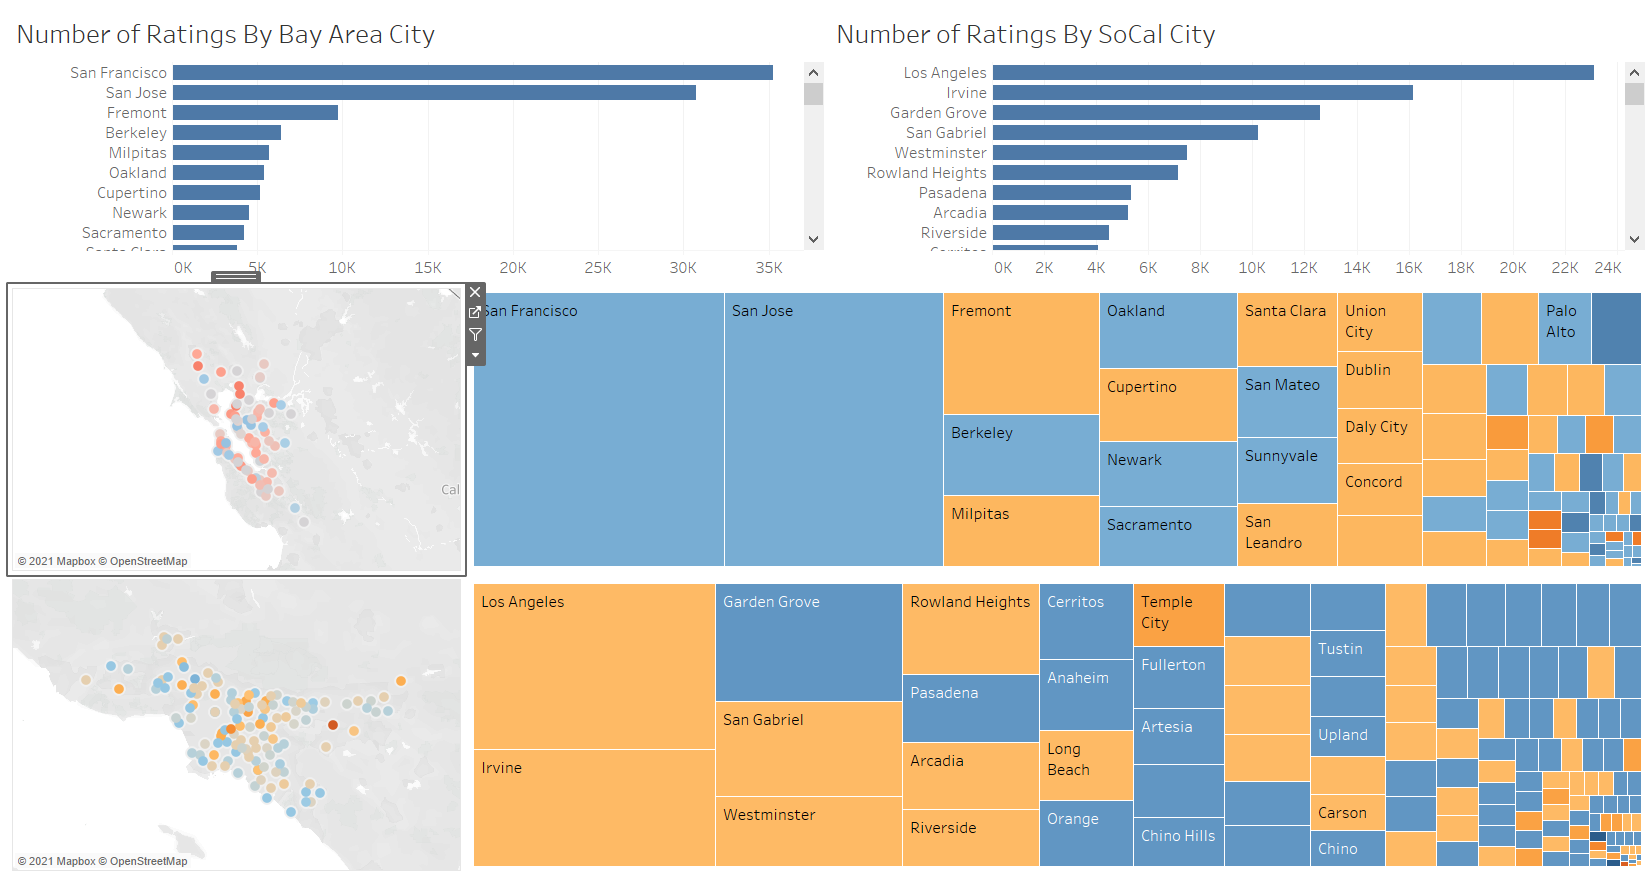
Task: Open OpenStreetMap link on Bay Area map
Action: (148, 561)
